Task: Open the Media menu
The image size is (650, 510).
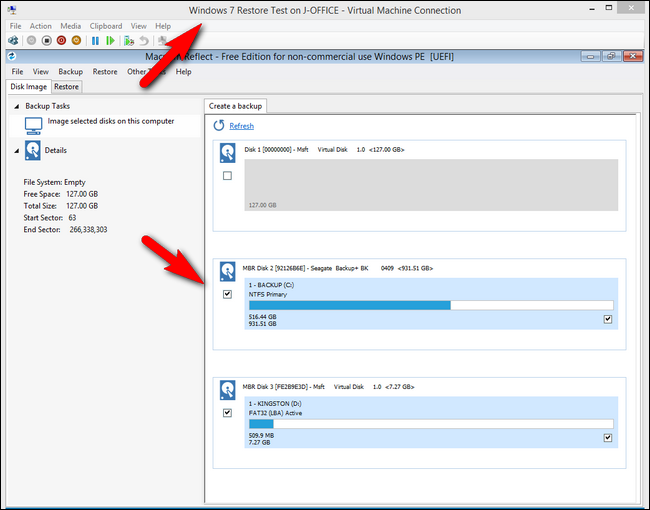Action: coord(71,26)
